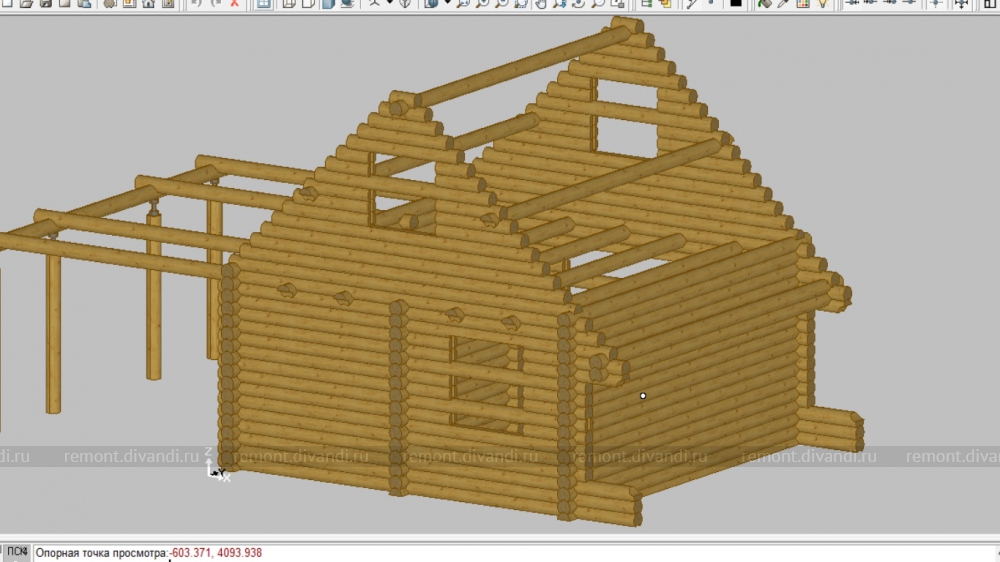The height and width of the screenshot is (562, 1000).
Task: Click the black color swatch in toolbar
Action: tap(736, 3)
